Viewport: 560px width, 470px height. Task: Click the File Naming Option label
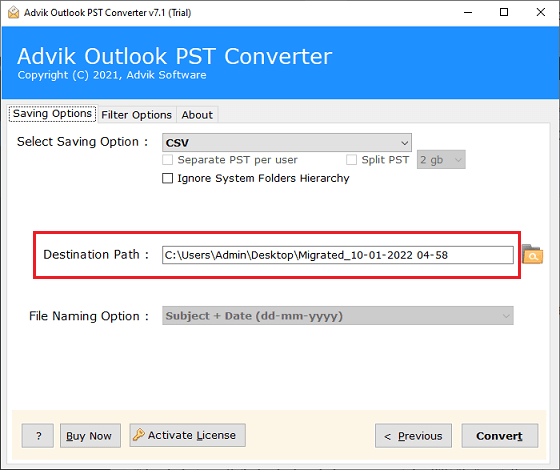point(89,316)
